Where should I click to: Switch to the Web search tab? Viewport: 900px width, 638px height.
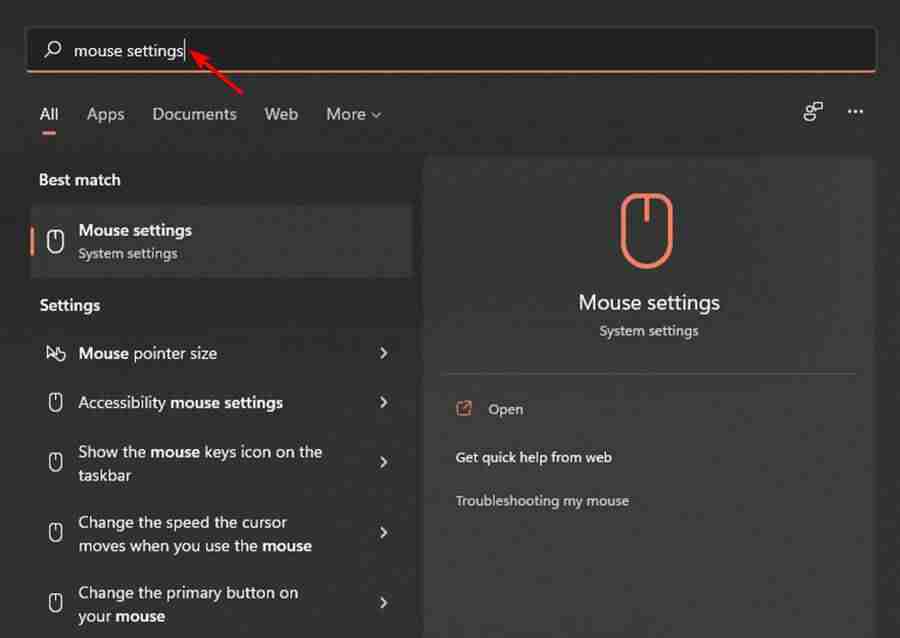tap(281, 114)
